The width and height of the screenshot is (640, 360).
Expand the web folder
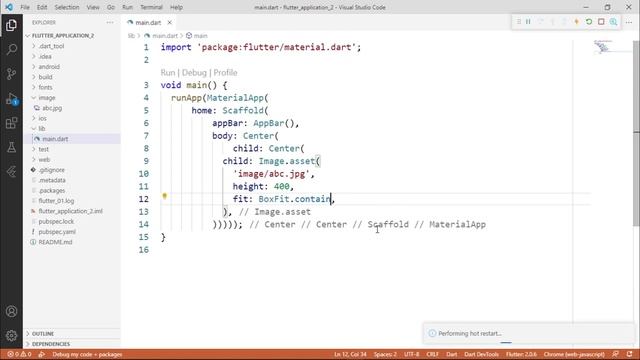pos(44,160)
